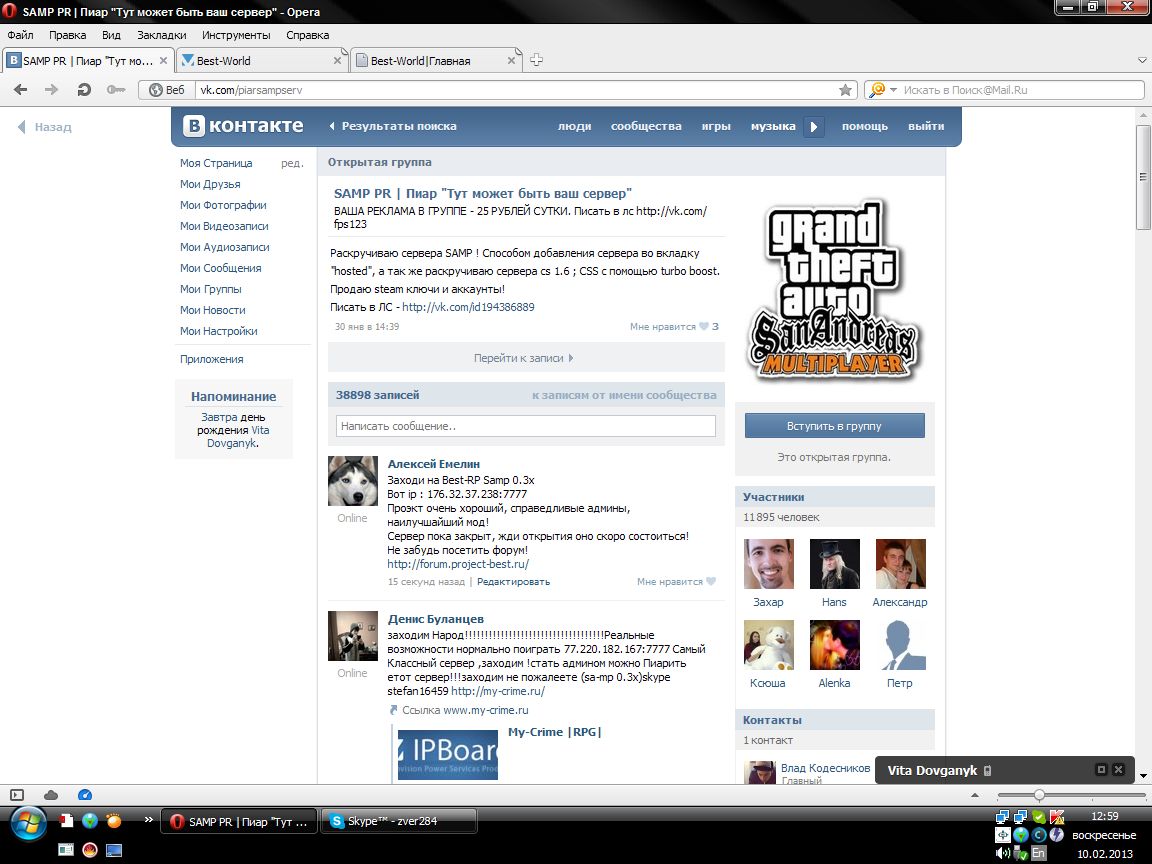Open vk.com/id194386889 link

pyautogui.click(x=468, y=307)
